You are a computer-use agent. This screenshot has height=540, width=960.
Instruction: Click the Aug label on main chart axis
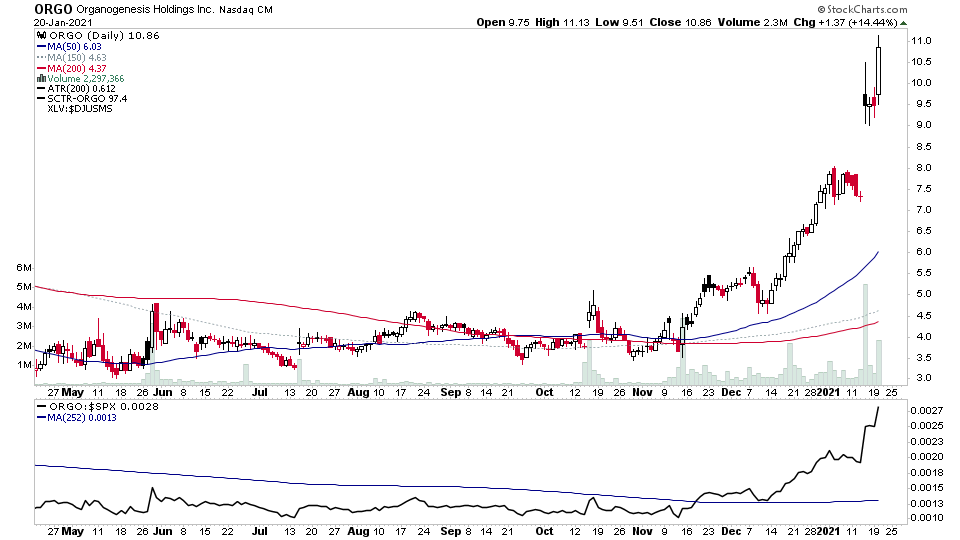pyautogui.click(x=358, y=392)
